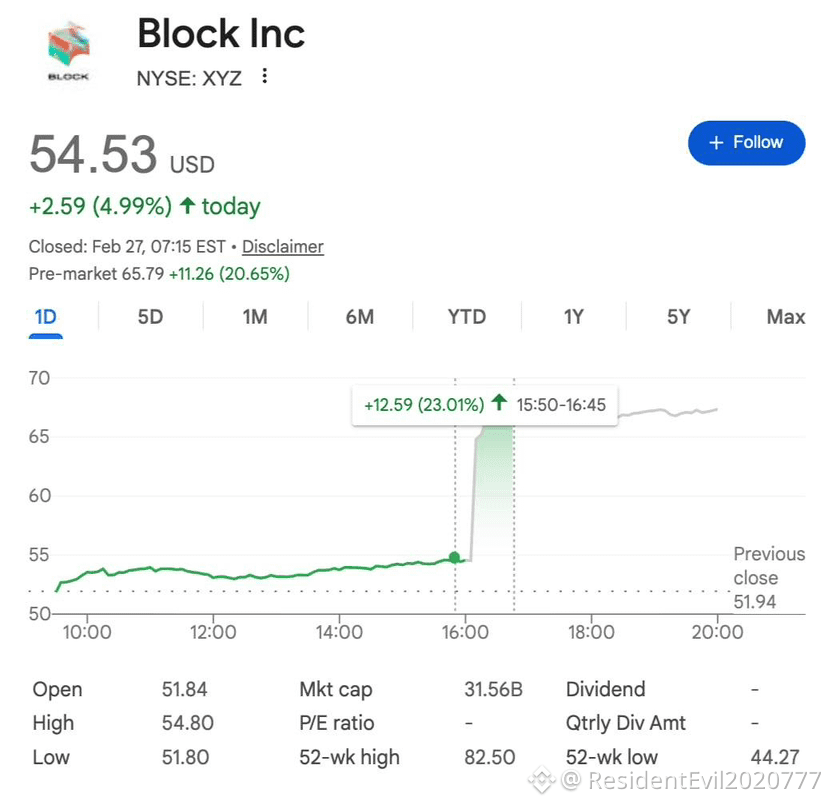Image resolution: width=829 pixels, height=805 pixels.
Task: Open the three-dot options menu beside NYSE: XYZ
Action: 264,77
